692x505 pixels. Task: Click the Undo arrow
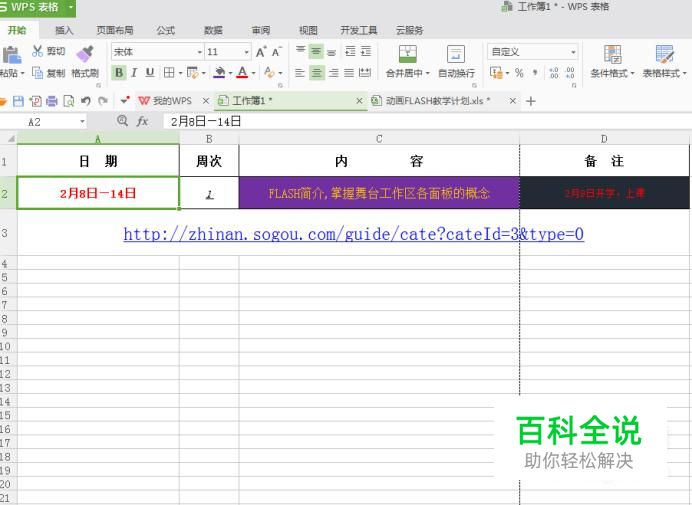click(x=86, y=101)
